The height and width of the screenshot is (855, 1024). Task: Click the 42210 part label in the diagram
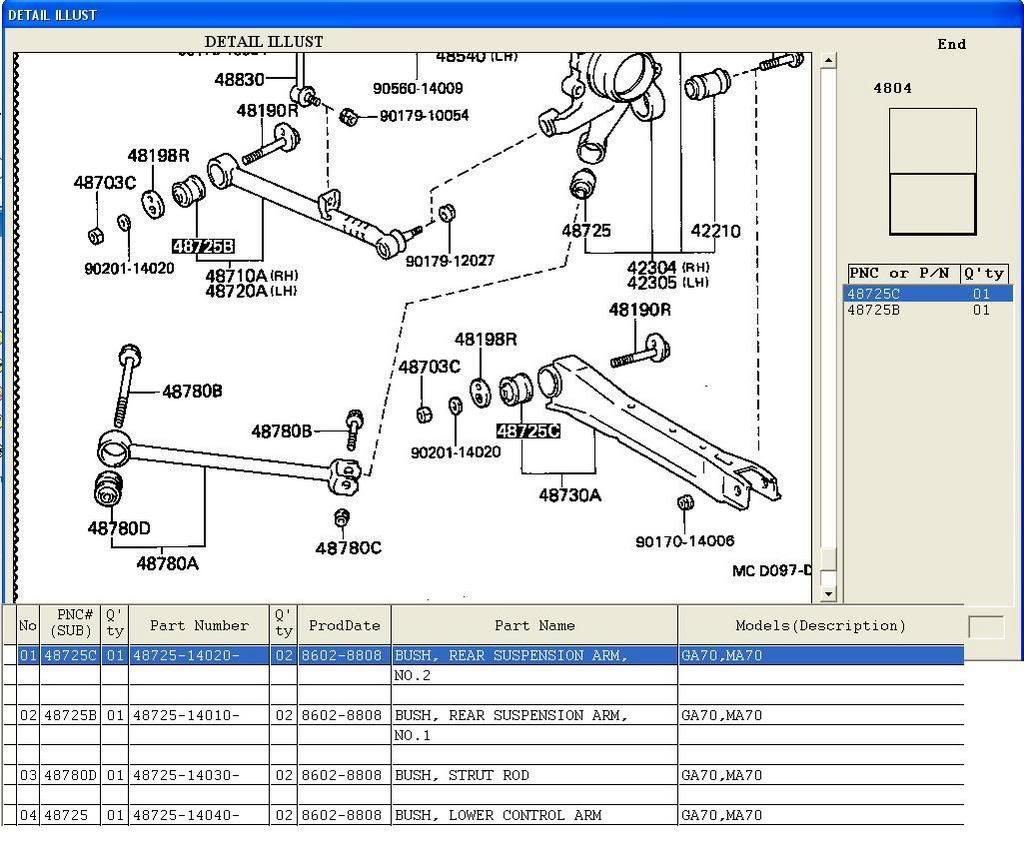coord(715,231)
